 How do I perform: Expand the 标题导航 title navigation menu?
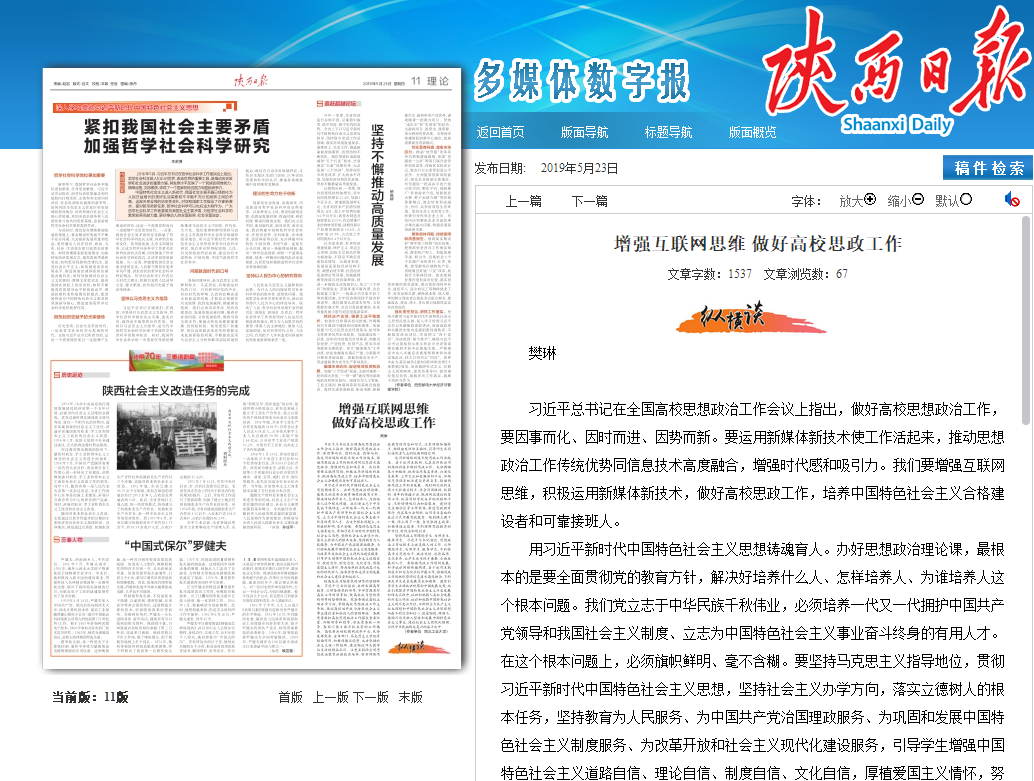[x=668, y=132]
